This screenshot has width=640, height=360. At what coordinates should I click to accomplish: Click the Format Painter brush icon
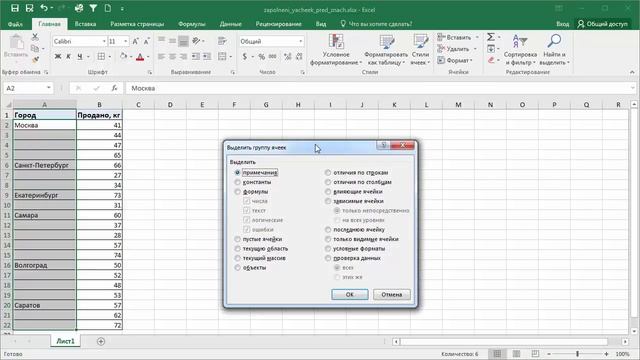coord(35,60)
